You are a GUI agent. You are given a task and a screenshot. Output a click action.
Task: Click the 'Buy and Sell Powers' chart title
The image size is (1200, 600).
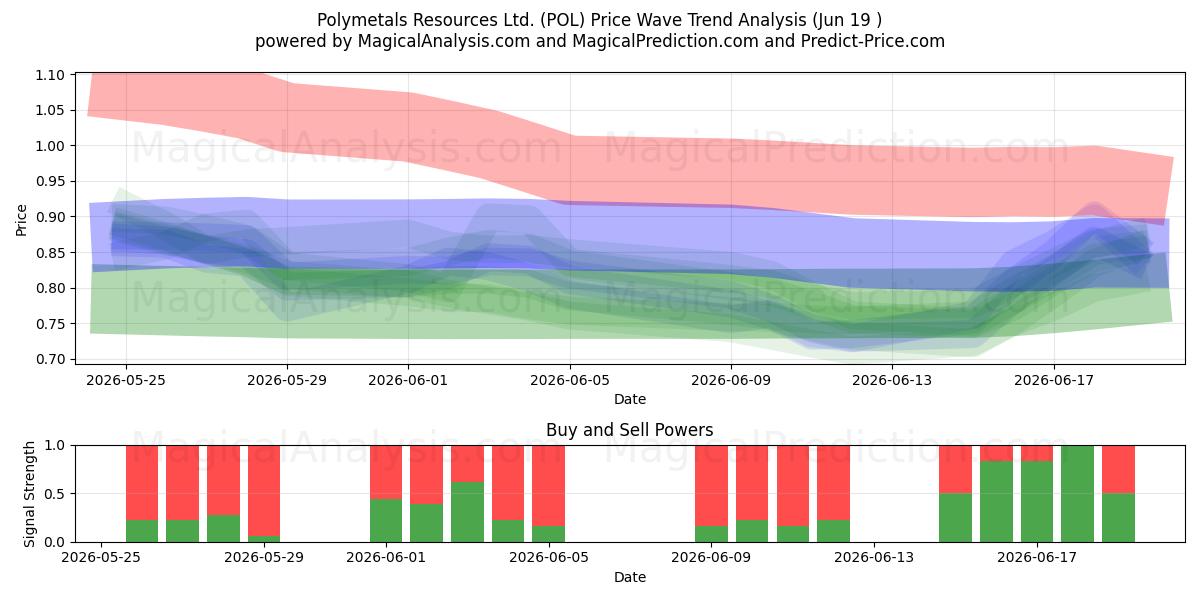630,430
